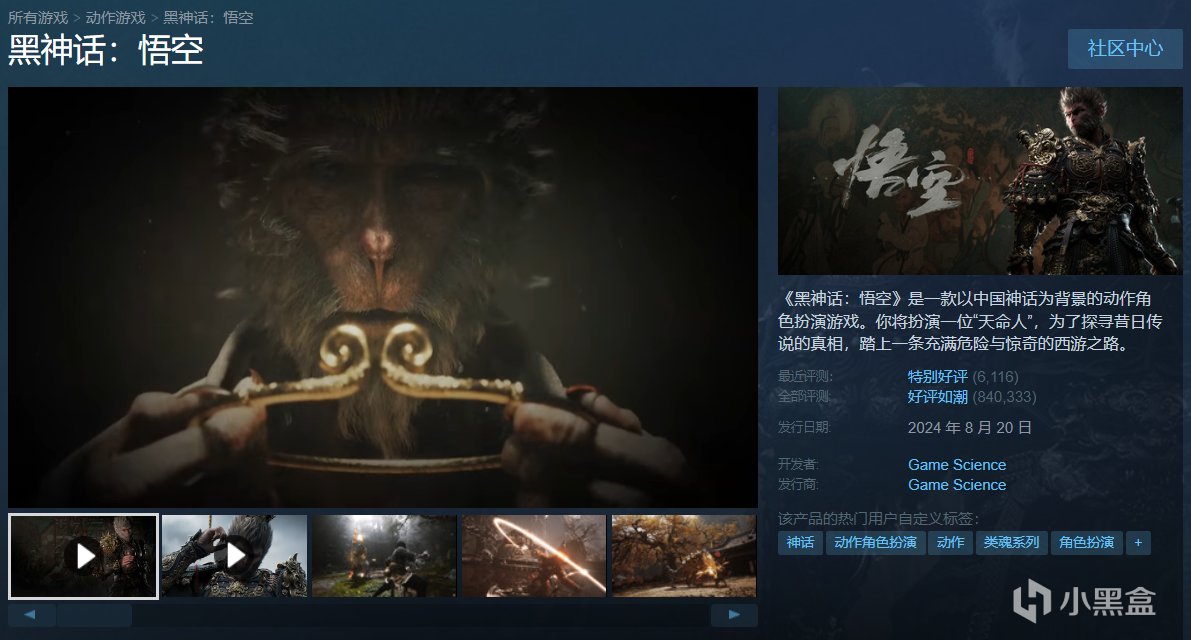1191x640 pixels.
Task: Click the 发行日期 label
Action: (x=804, y=428)
